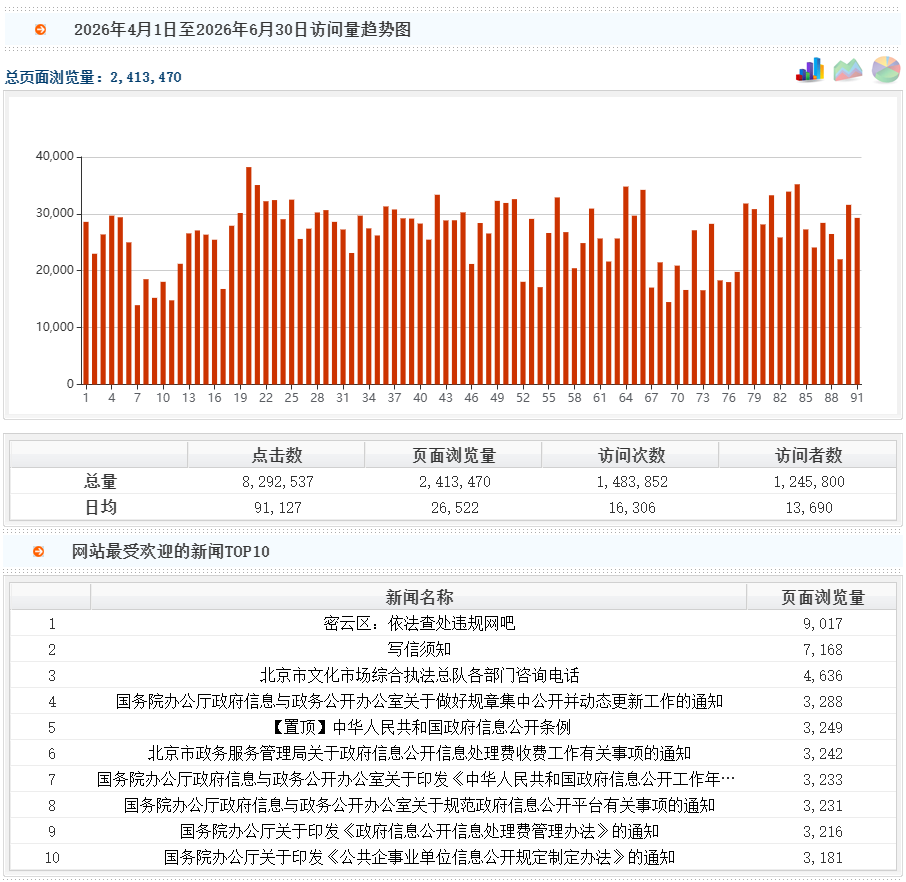Click the 页面浏览量 header in the summary table

click(454, 455)
